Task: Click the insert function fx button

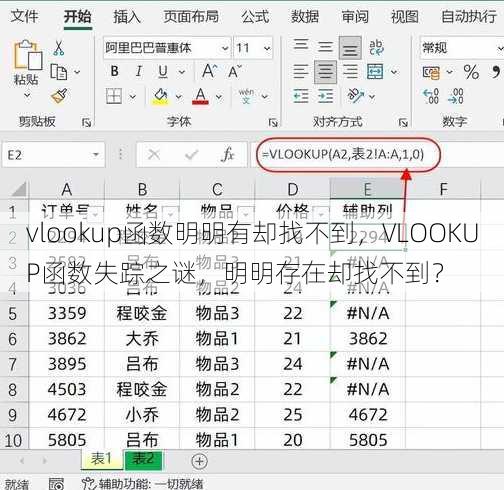Action: 228,155
